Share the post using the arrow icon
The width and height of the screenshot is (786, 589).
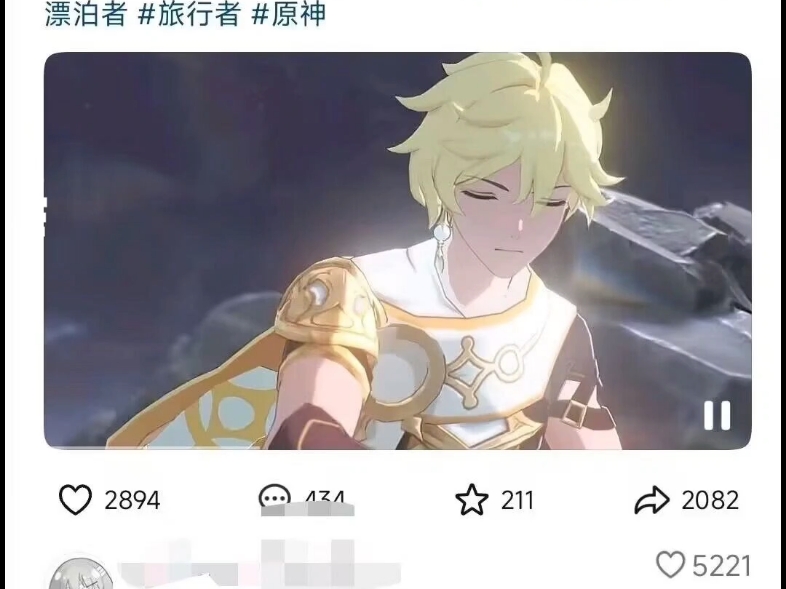click(x=652, y=500)
